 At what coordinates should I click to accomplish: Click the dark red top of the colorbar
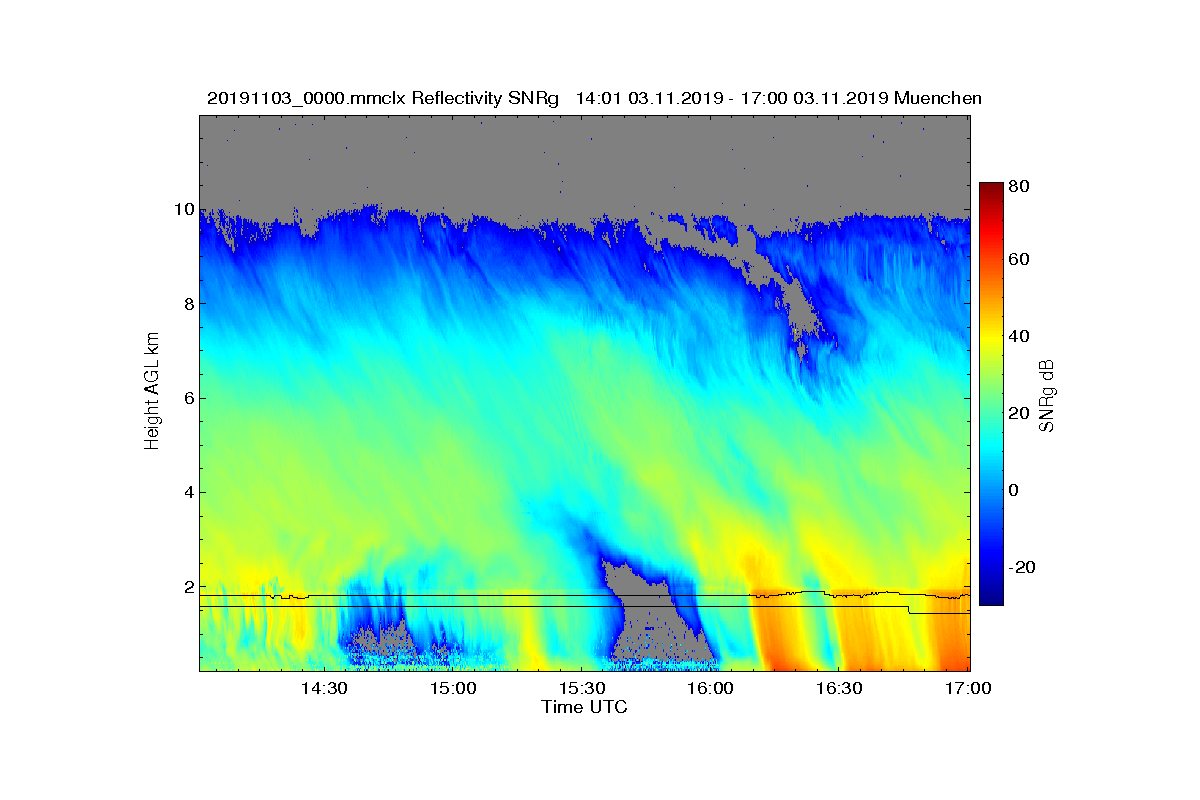990,190
